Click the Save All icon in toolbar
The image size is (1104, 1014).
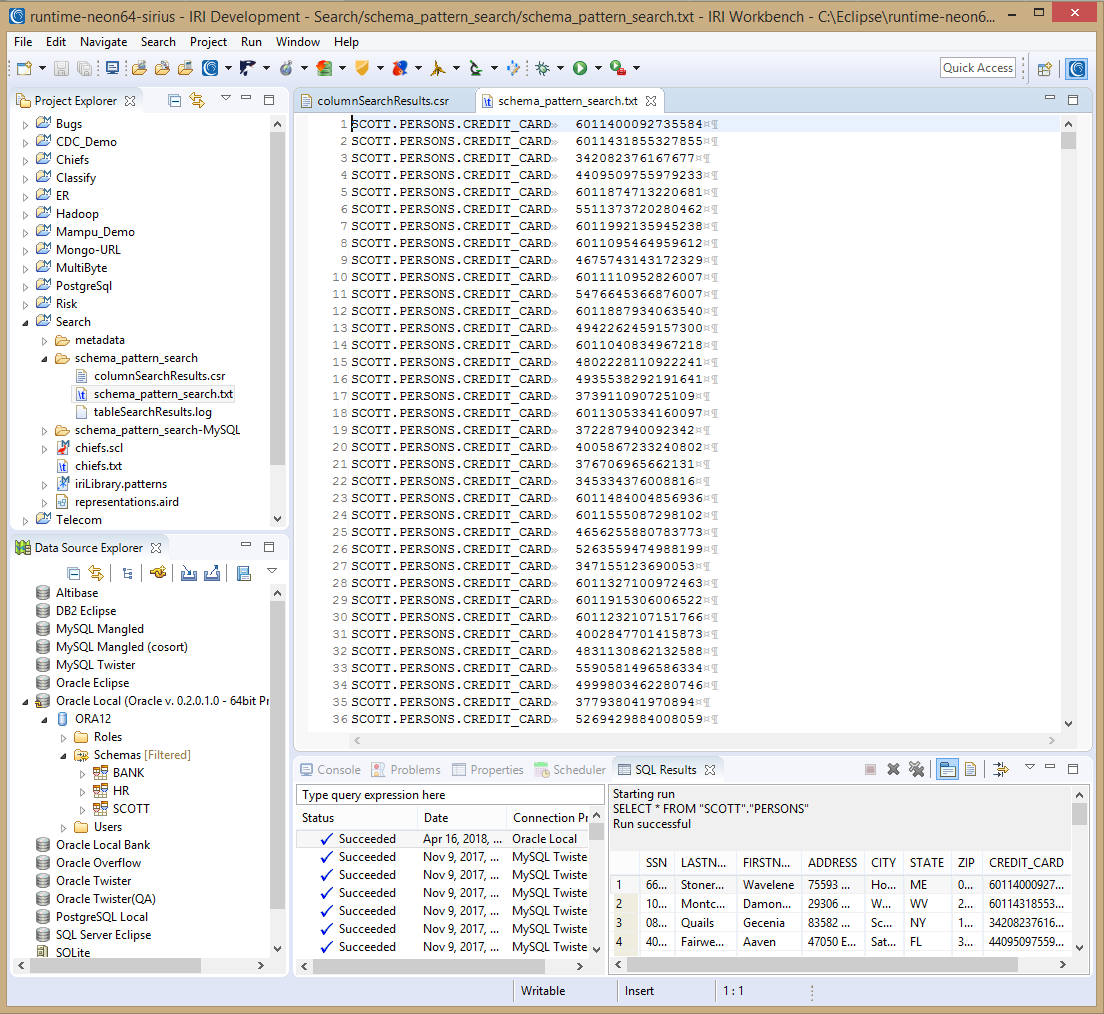point(84,68)
